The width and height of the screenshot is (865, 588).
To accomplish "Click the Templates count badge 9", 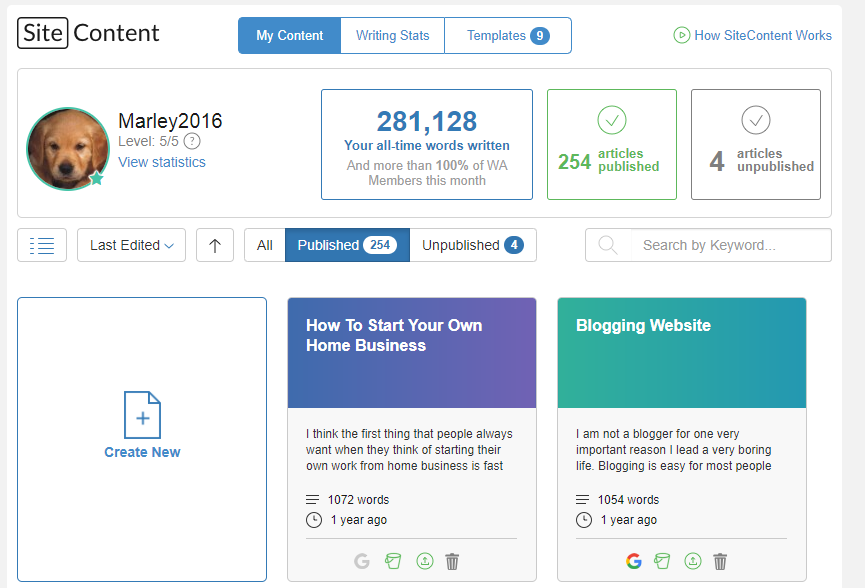I will (x=540, y=36).
